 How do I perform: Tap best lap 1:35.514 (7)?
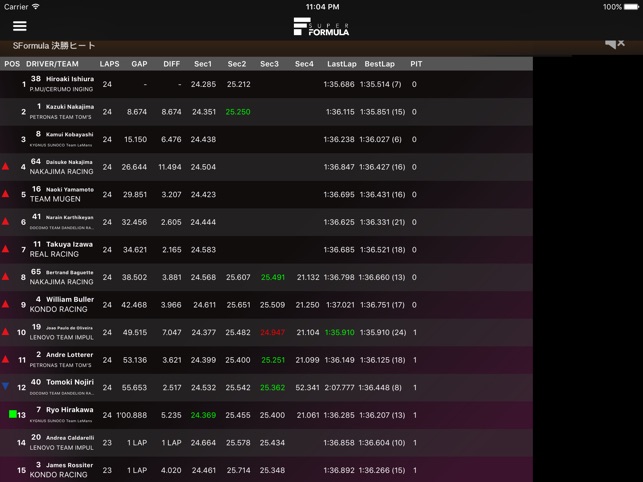(381, 84)
